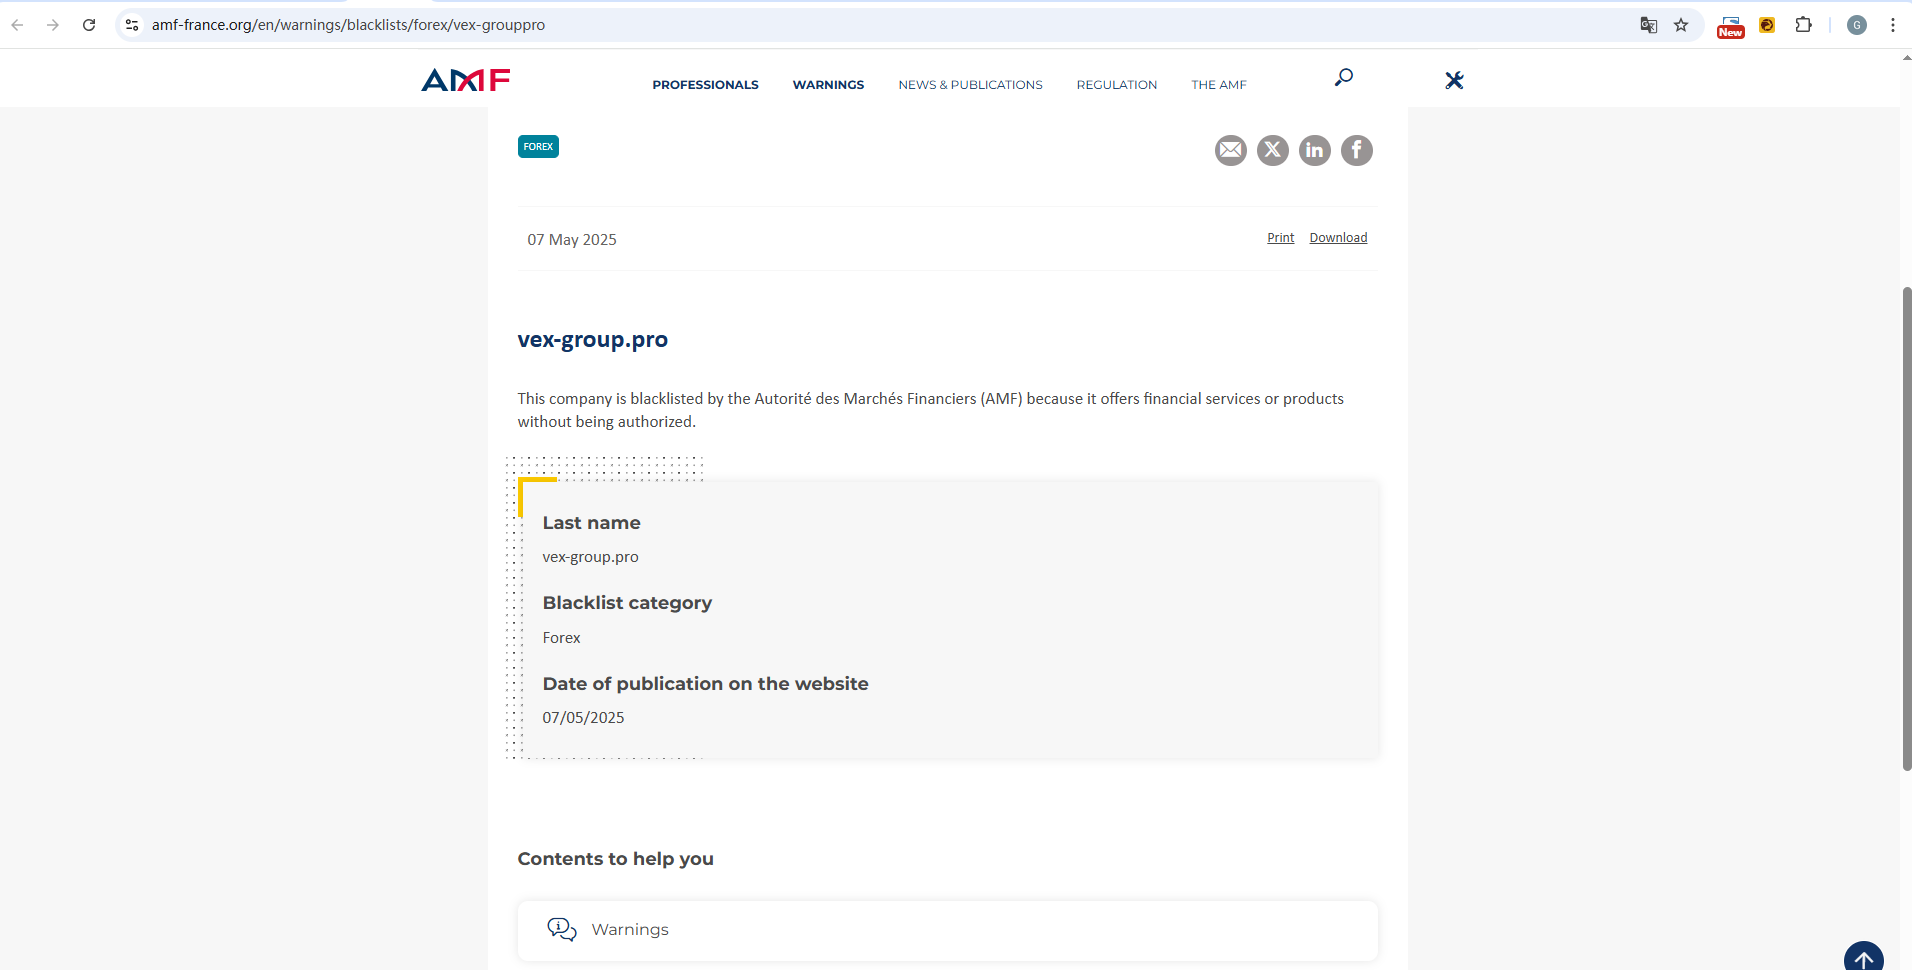The width and height of the screenshot is (1912, 970).
Task: Click the scroll-to-top arrow button
Action: point(1863,959)
